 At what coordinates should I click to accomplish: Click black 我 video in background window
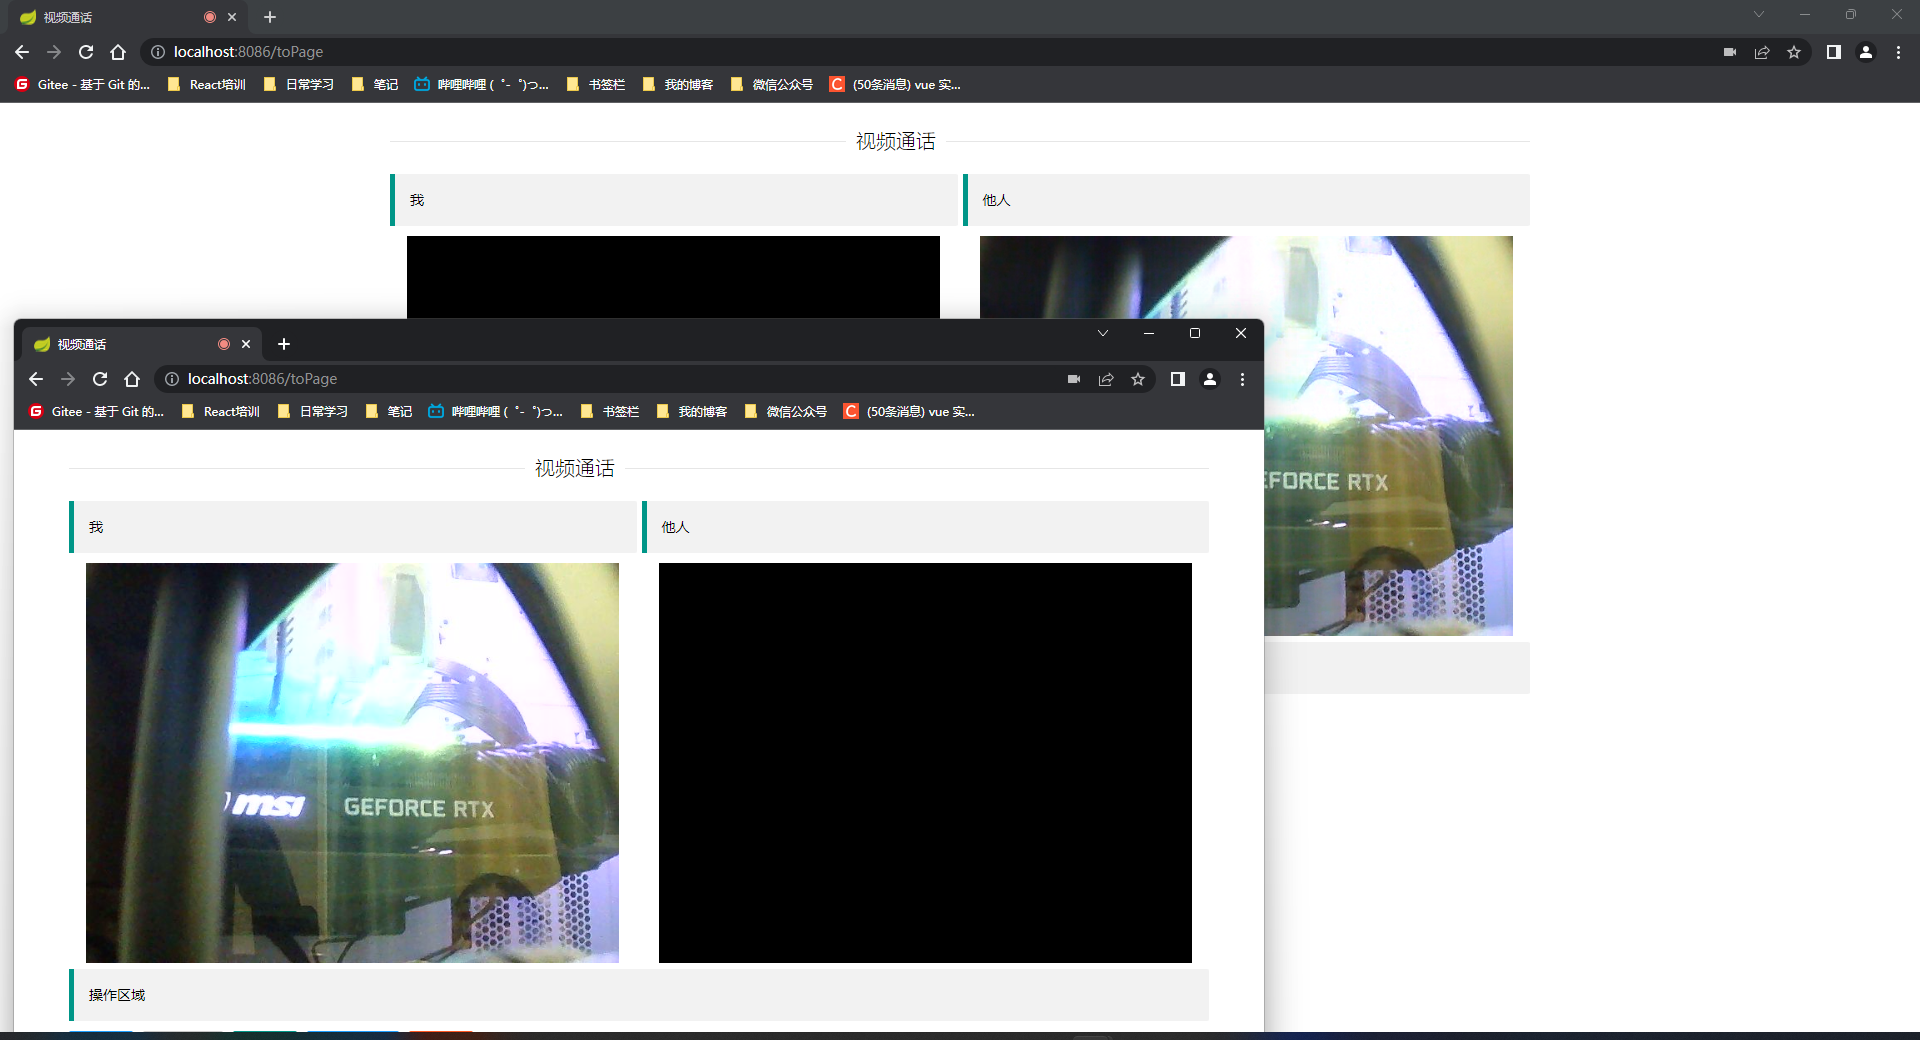673,277
